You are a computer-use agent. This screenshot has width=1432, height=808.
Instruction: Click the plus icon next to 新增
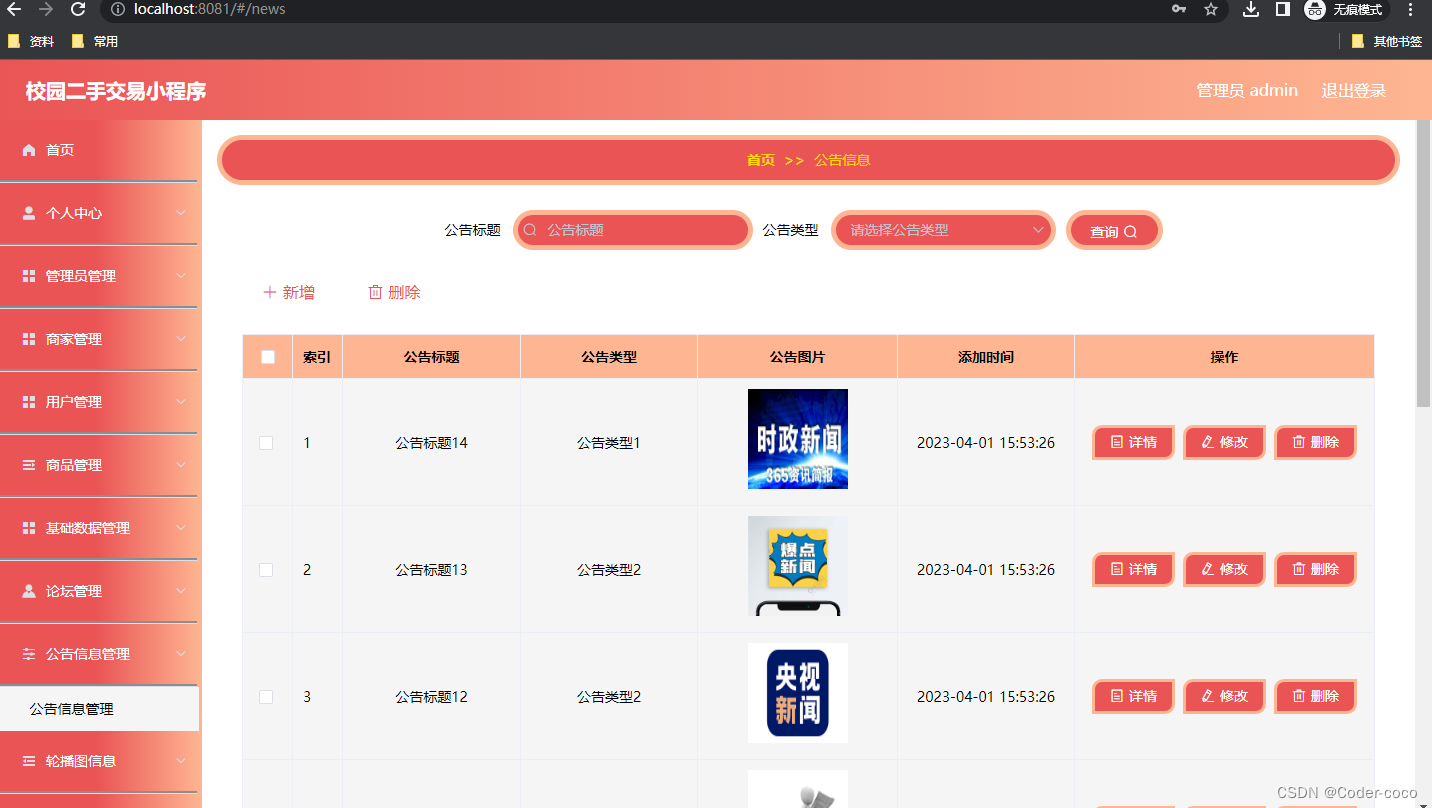(x=268, y=292)
